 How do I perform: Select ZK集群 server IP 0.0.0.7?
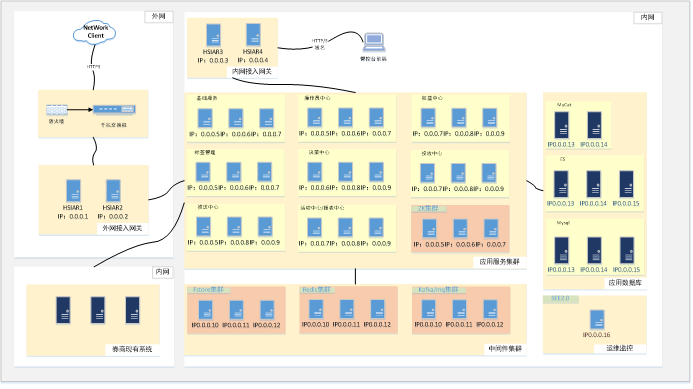(491, 229)
